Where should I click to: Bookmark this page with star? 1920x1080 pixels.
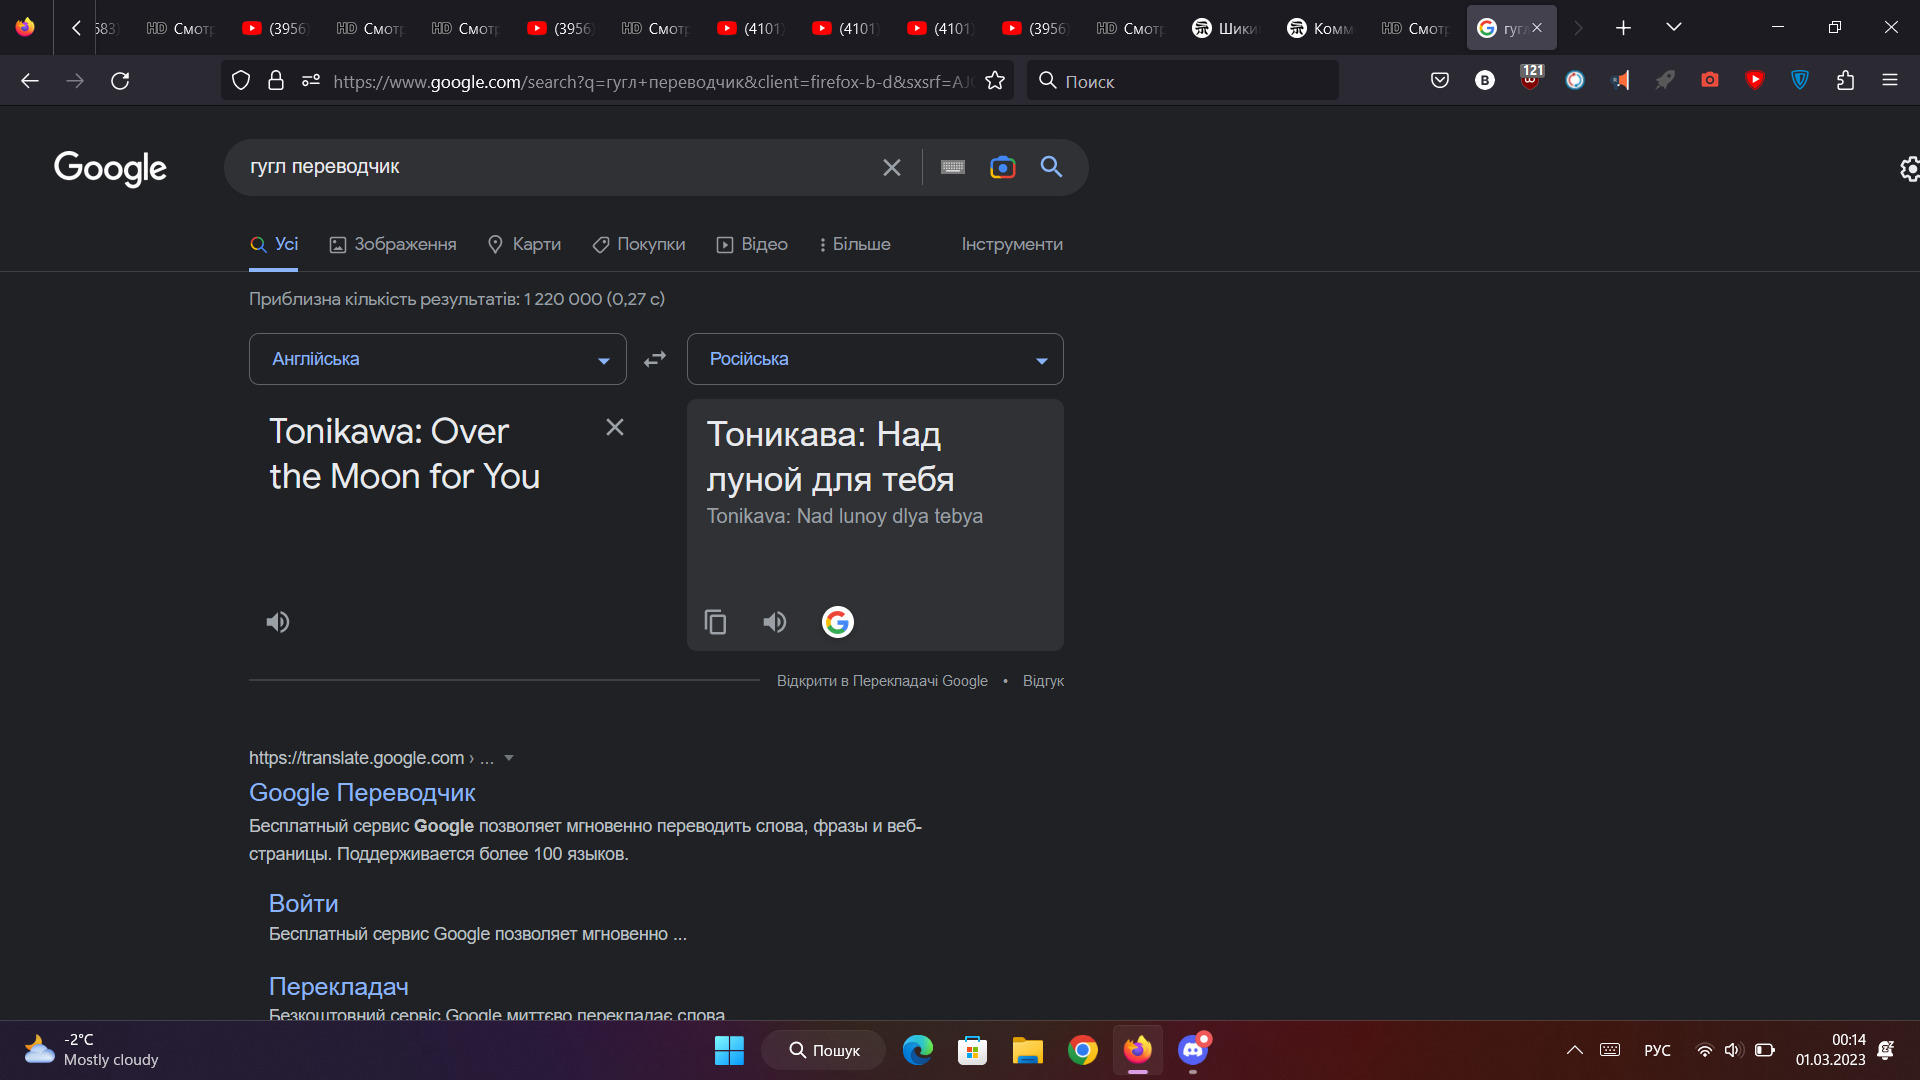coord(995,81)
